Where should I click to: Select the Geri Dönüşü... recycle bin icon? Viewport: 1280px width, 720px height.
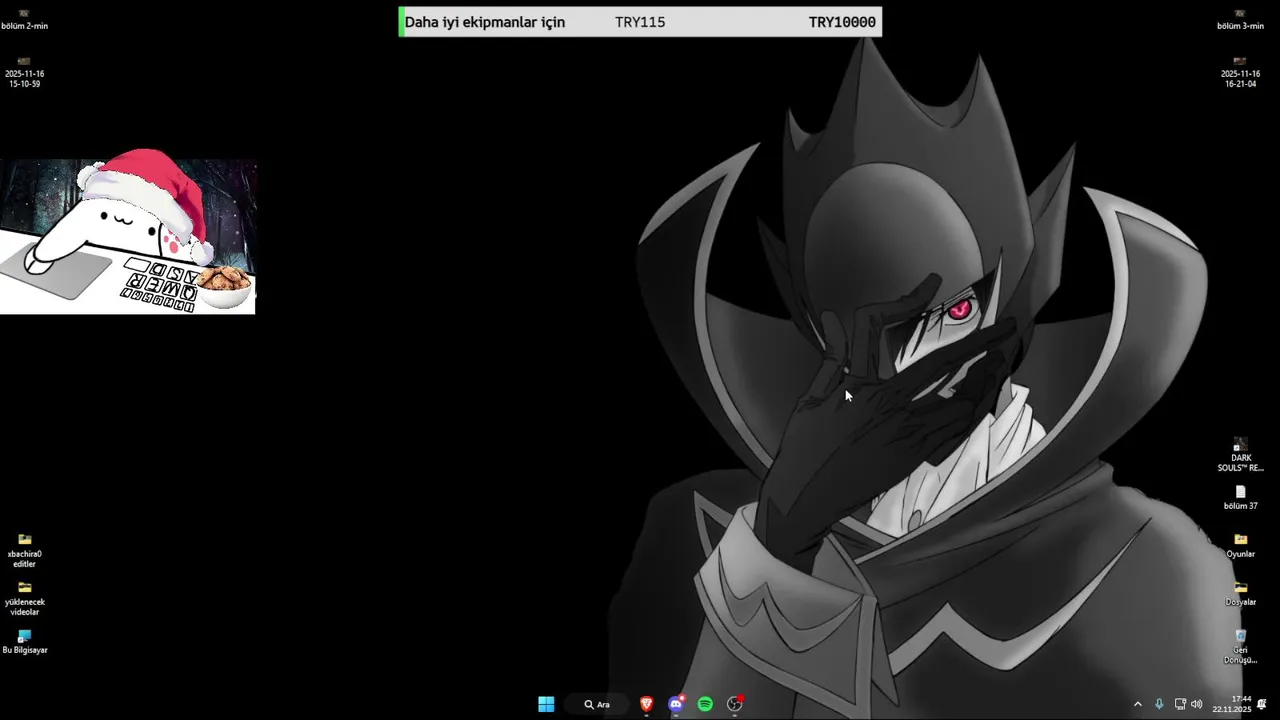pos(1240,647)
